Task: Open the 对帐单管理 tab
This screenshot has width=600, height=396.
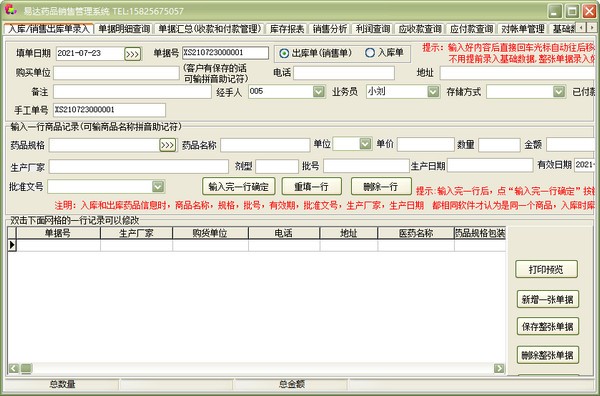Action: [x=523, y=29]
